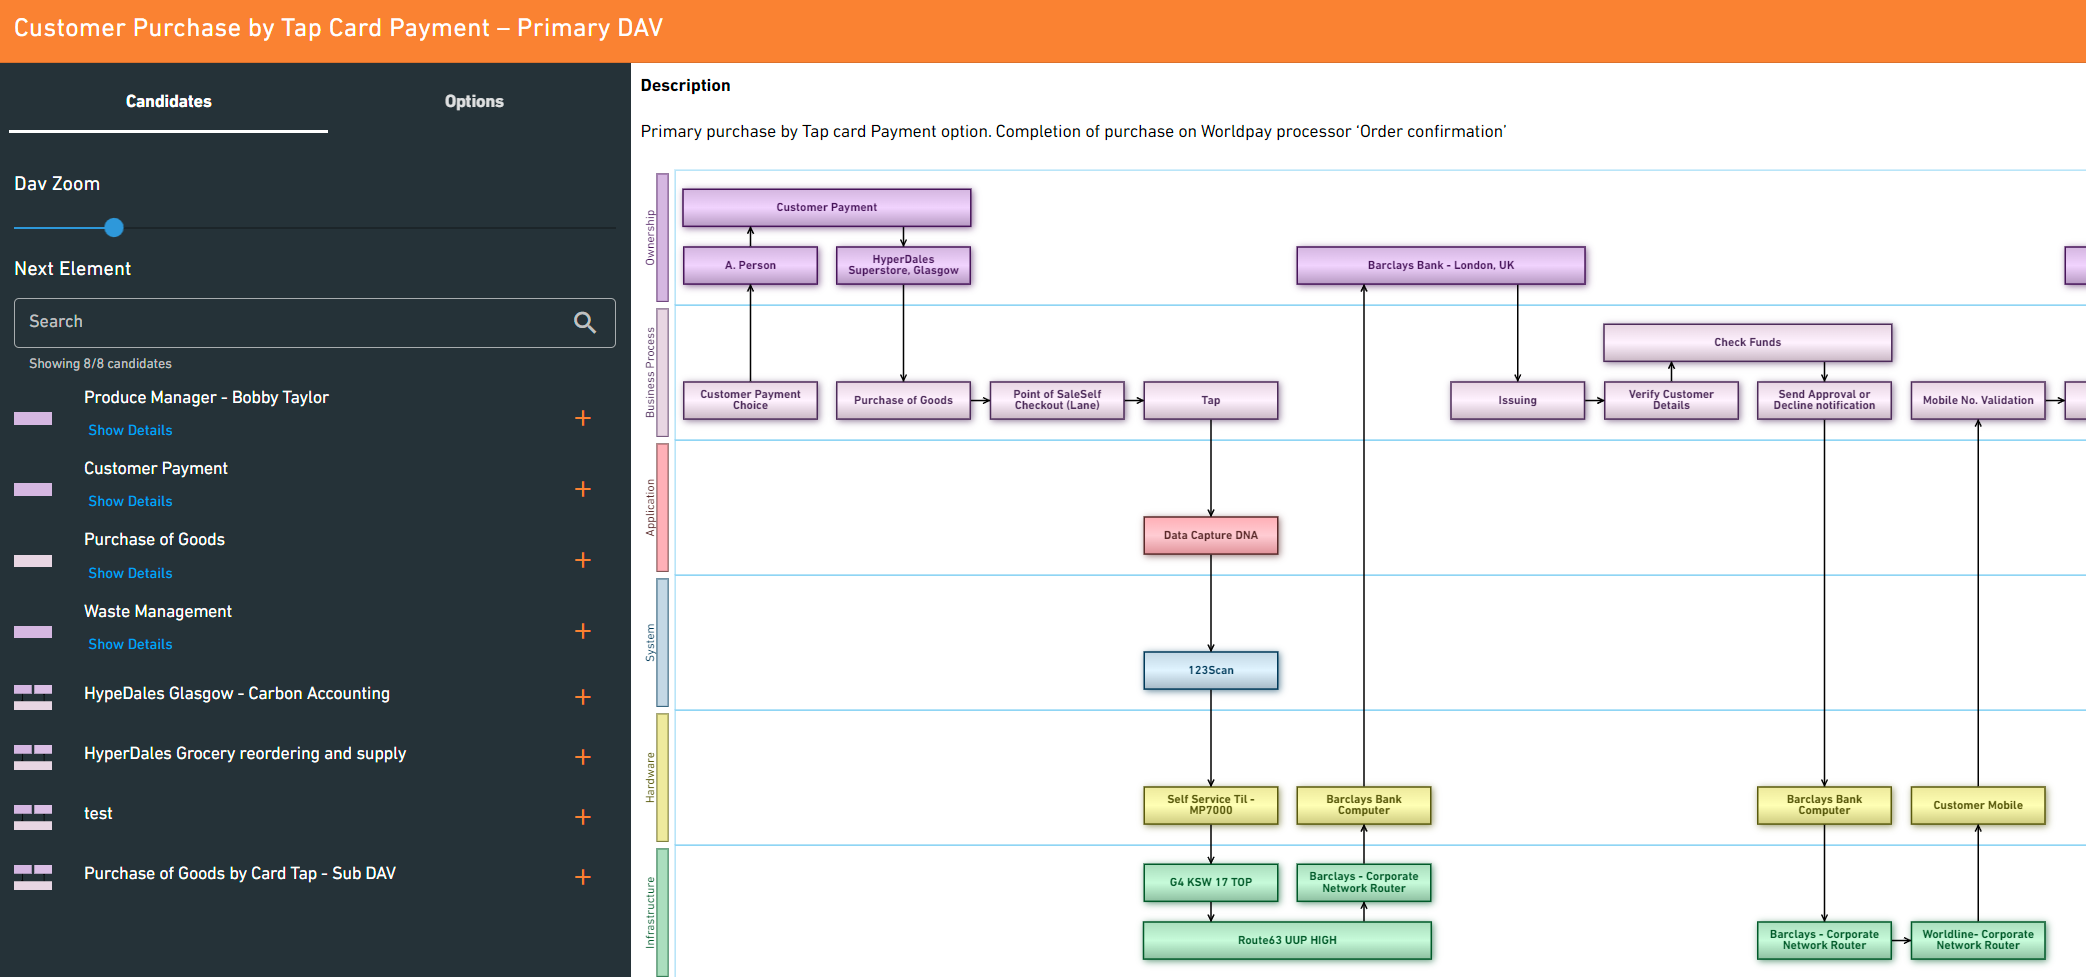
Task: Select A. Person ownership node
Action: tap(750, 265)
